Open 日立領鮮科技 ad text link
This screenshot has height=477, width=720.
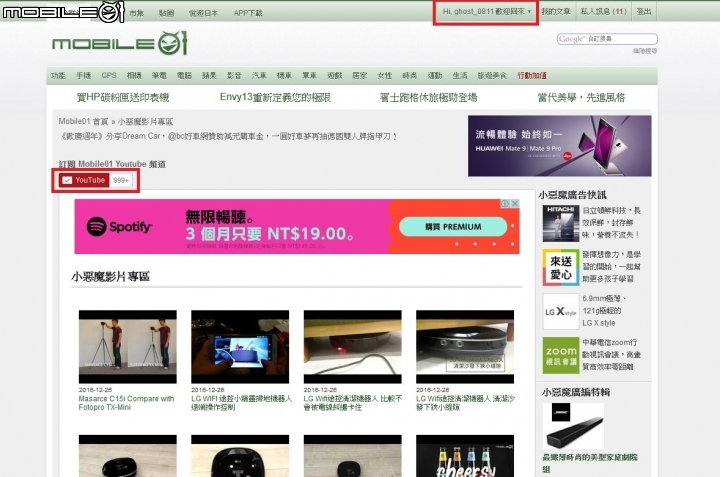[611, 223]
